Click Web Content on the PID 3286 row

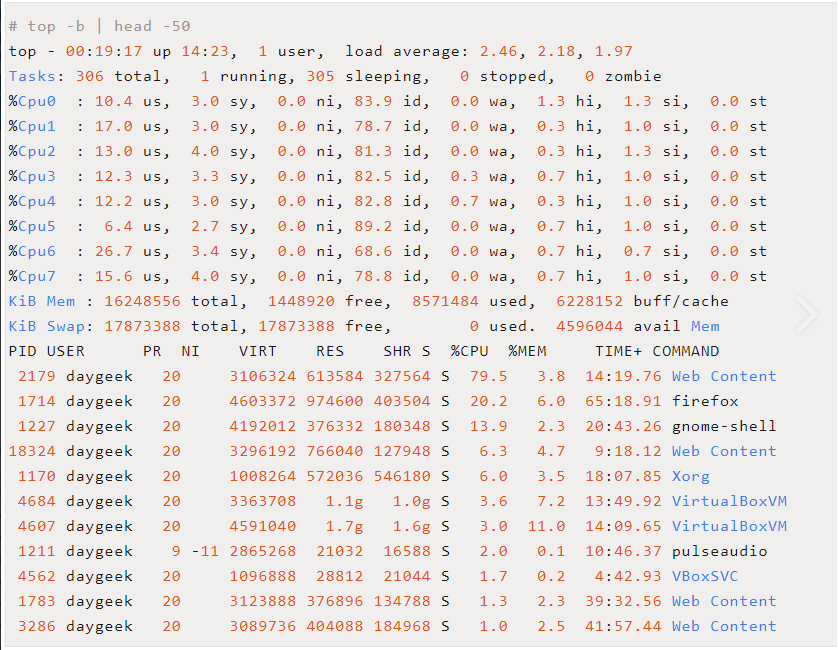tap(724, 626)
